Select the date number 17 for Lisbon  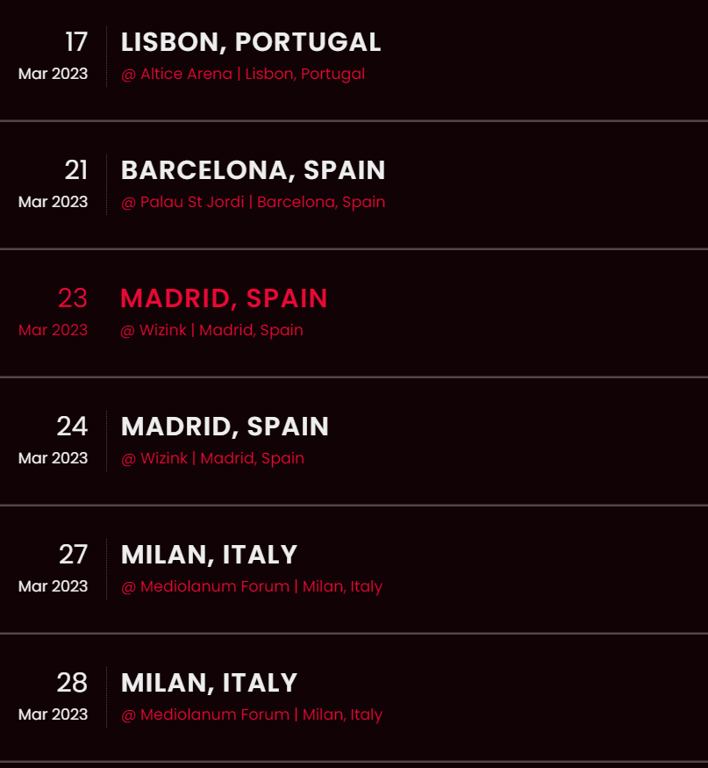point(77,42)
